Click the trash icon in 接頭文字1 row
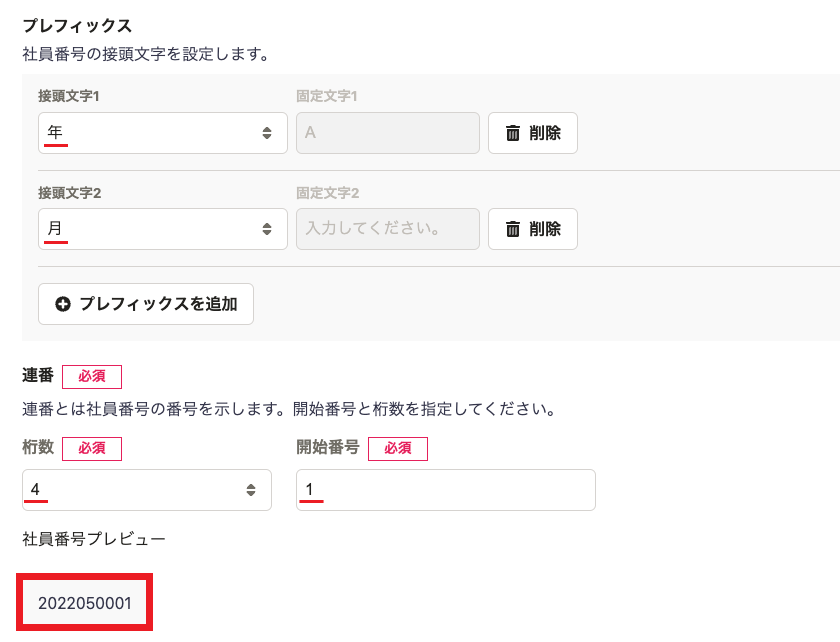This screenshot has height=642, width=840. 513,133
